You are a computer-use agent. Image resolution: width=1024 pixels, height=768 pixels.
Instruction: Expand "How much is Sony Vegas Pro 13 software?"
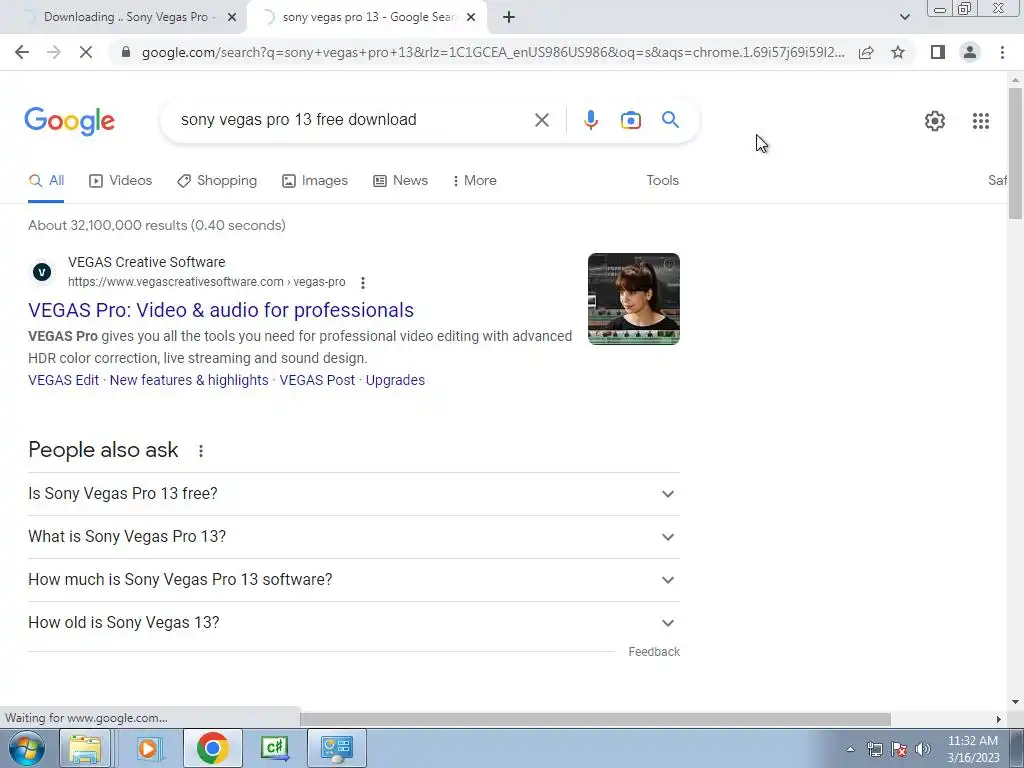click(353, 580)
